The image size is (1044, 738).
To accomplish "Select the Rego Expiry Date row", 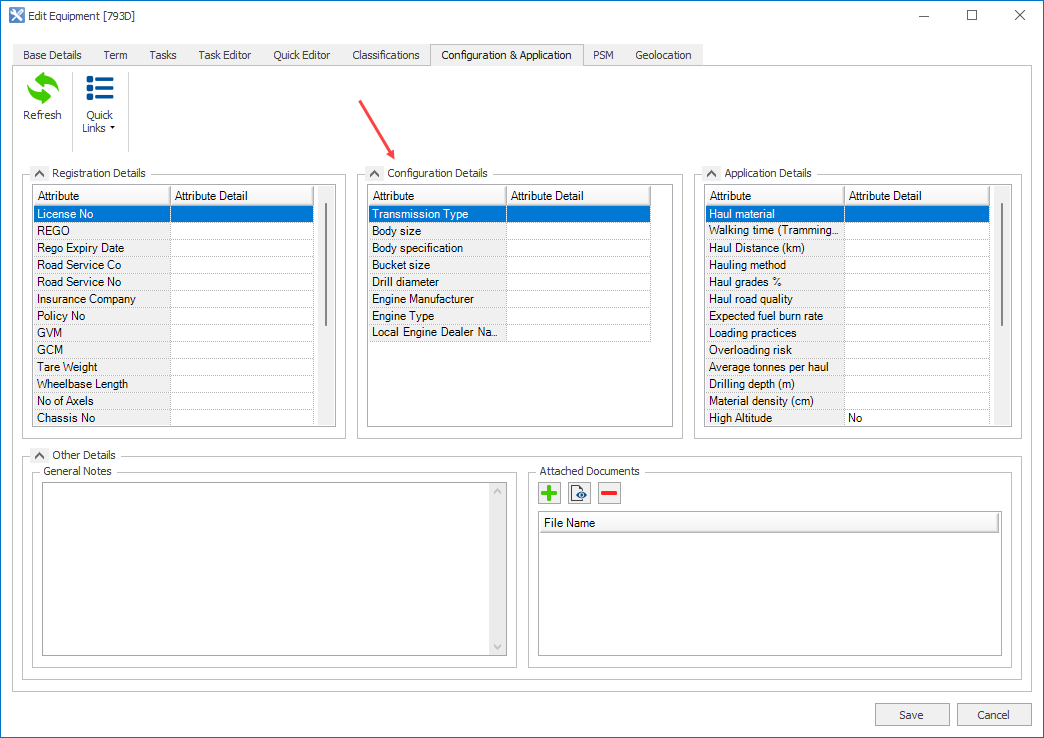I will click(173, 248).
